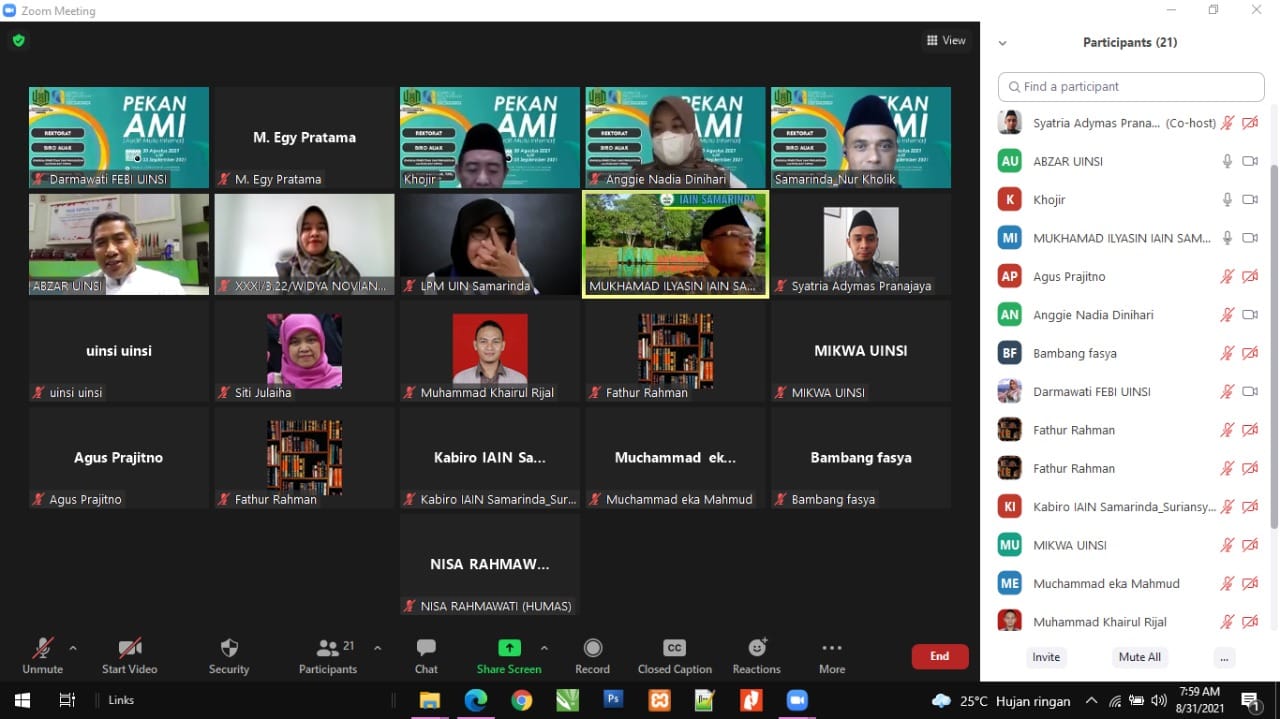1280x719 pixels.
Task: Click the Find a participant search box
Action: [x=1130, y=87]
